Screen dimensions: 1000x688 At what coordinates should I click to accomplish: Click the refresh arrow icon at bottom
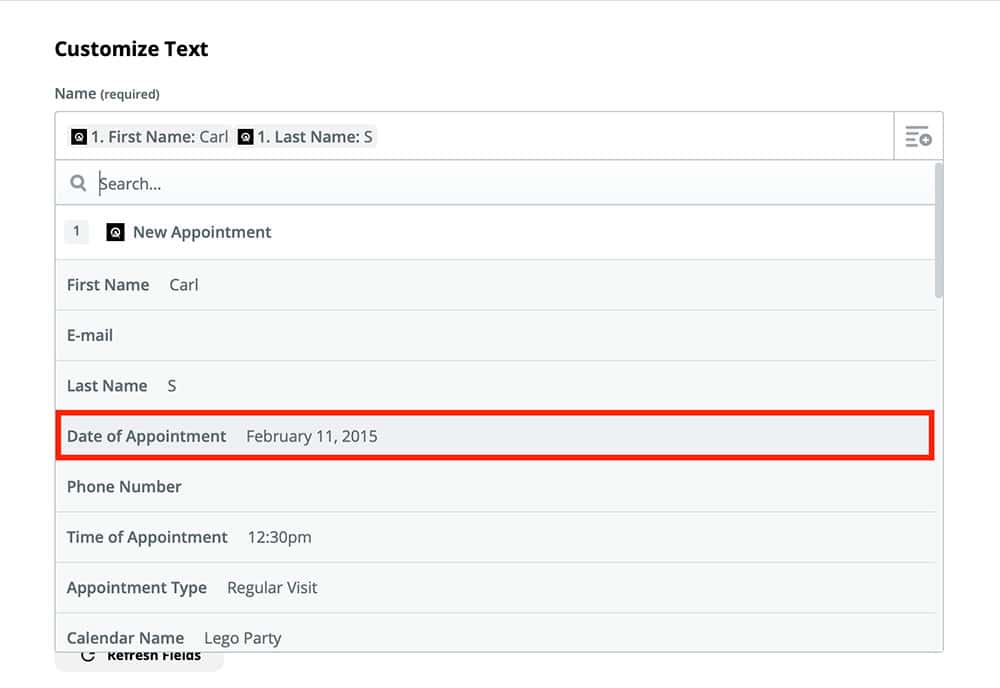click(x=87, y=657)
